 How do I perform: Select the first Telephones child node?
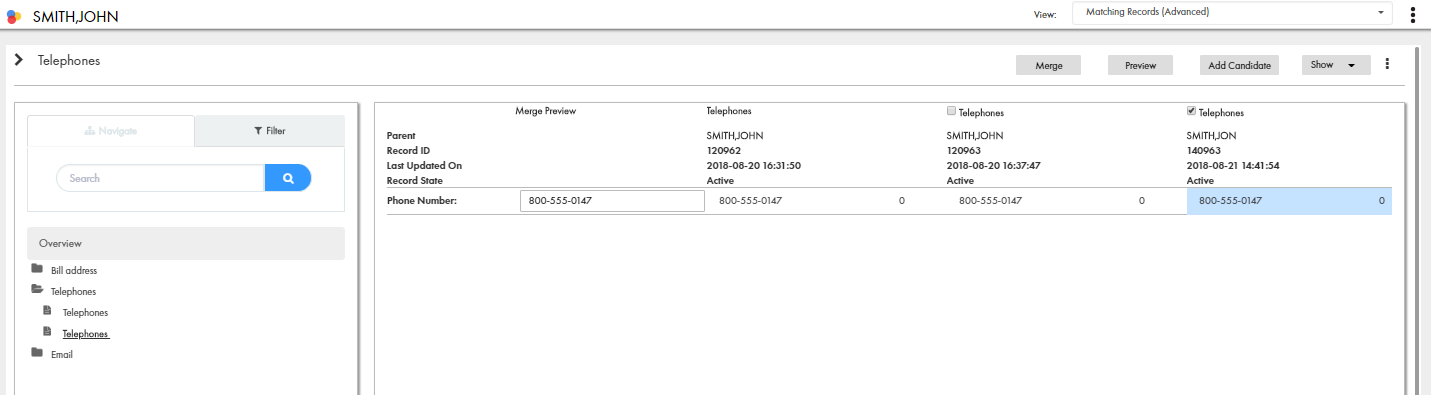click(85, 313)
